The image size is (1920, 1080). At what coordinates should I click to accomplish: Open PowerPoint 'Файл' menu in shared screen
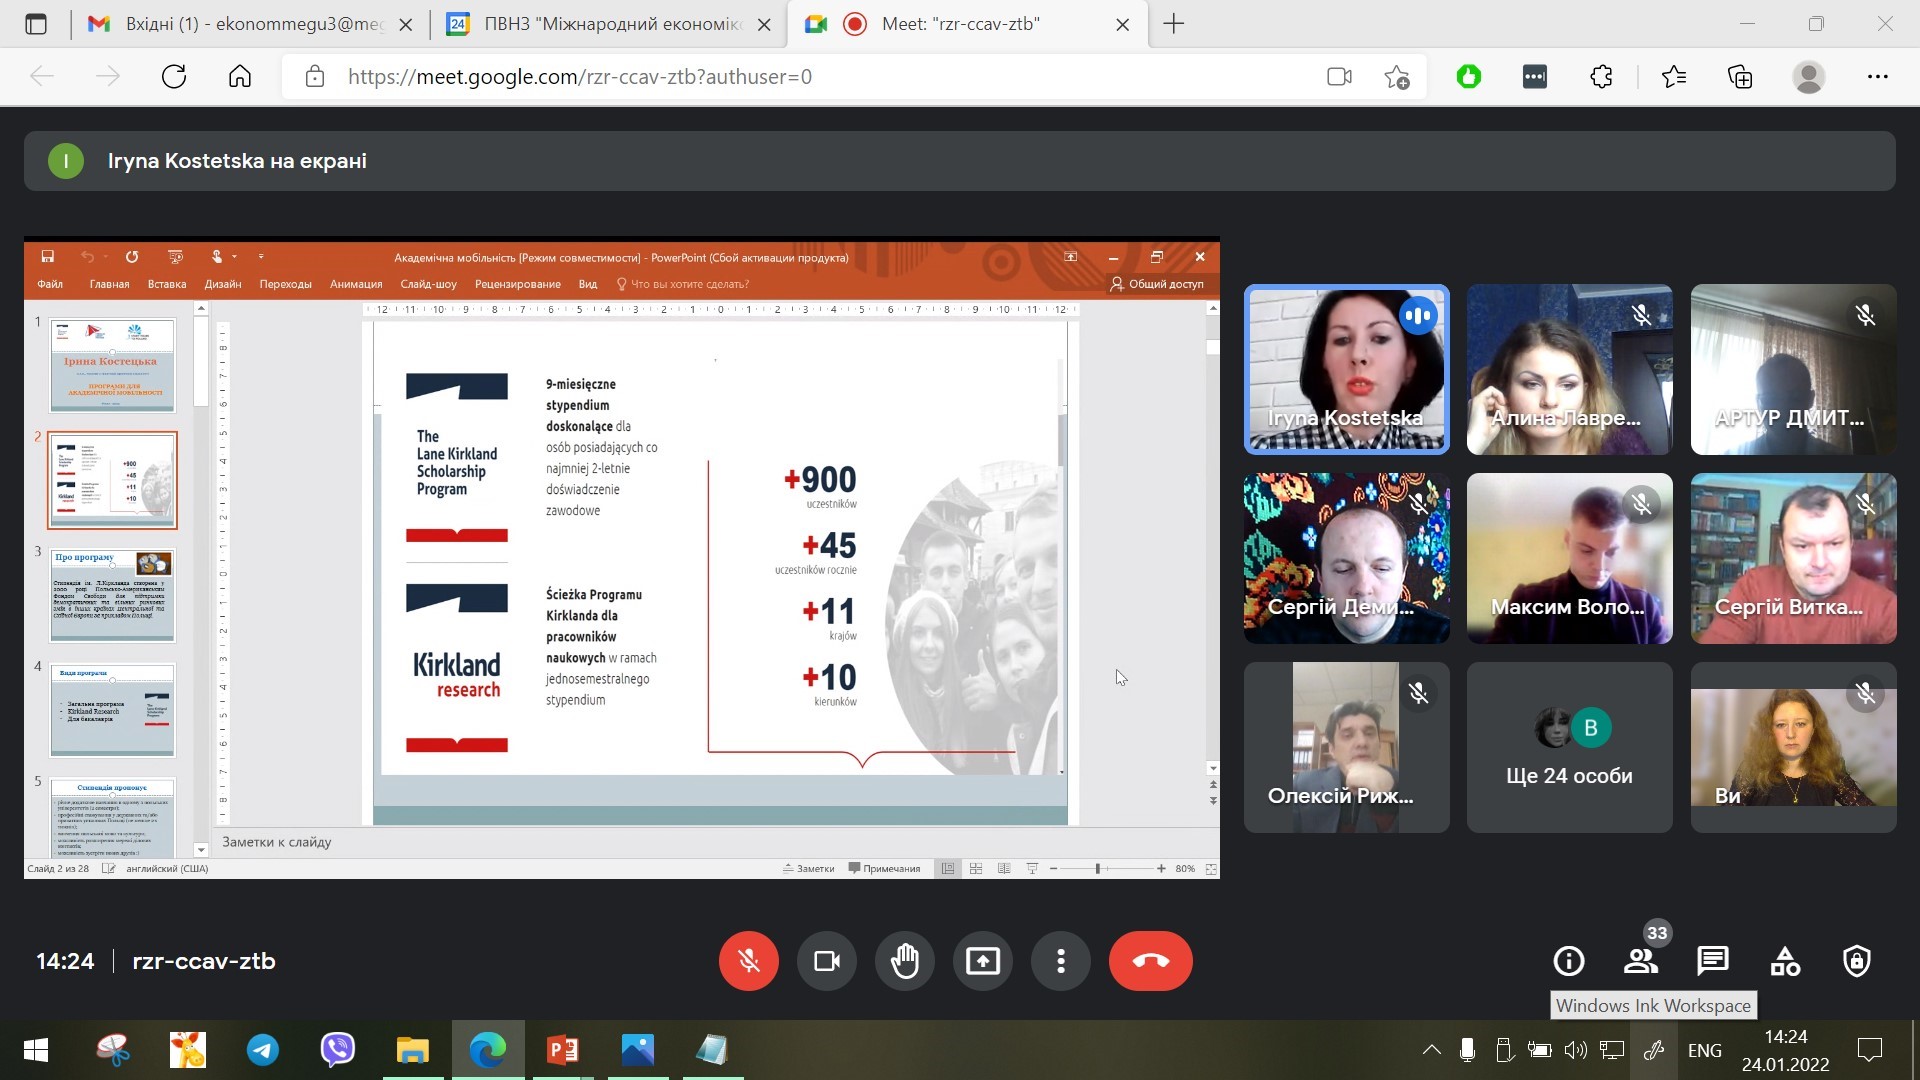pos(50,284)
